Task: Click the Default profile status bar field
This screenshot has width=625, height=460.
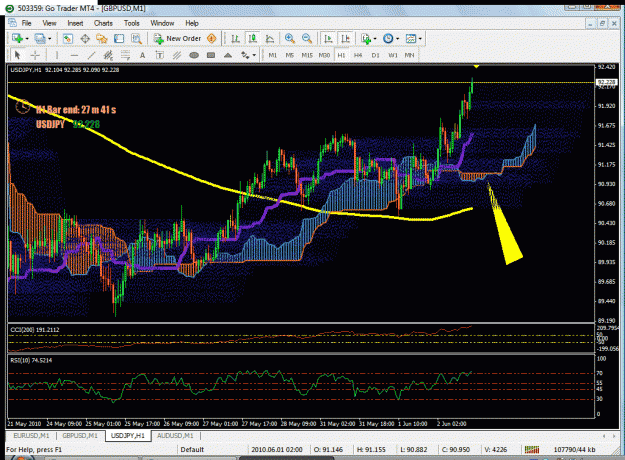Action: click(x=192, y=450)
